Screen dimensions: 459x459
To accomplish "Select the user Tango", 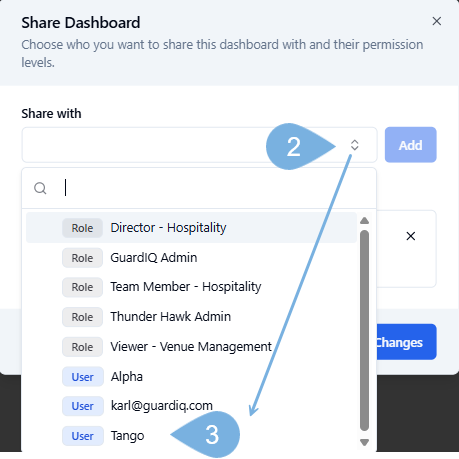I will pos(191,436).
